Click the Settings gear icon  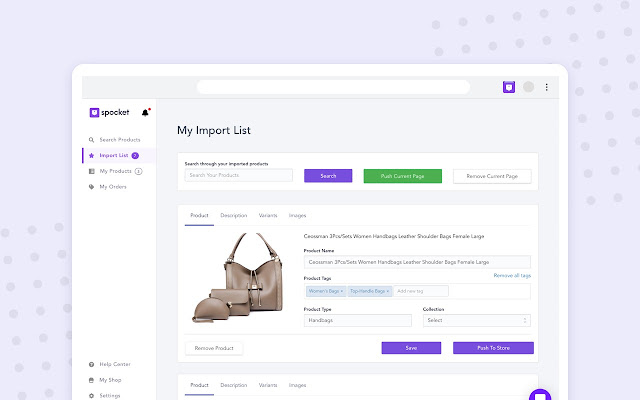[91, 396]
